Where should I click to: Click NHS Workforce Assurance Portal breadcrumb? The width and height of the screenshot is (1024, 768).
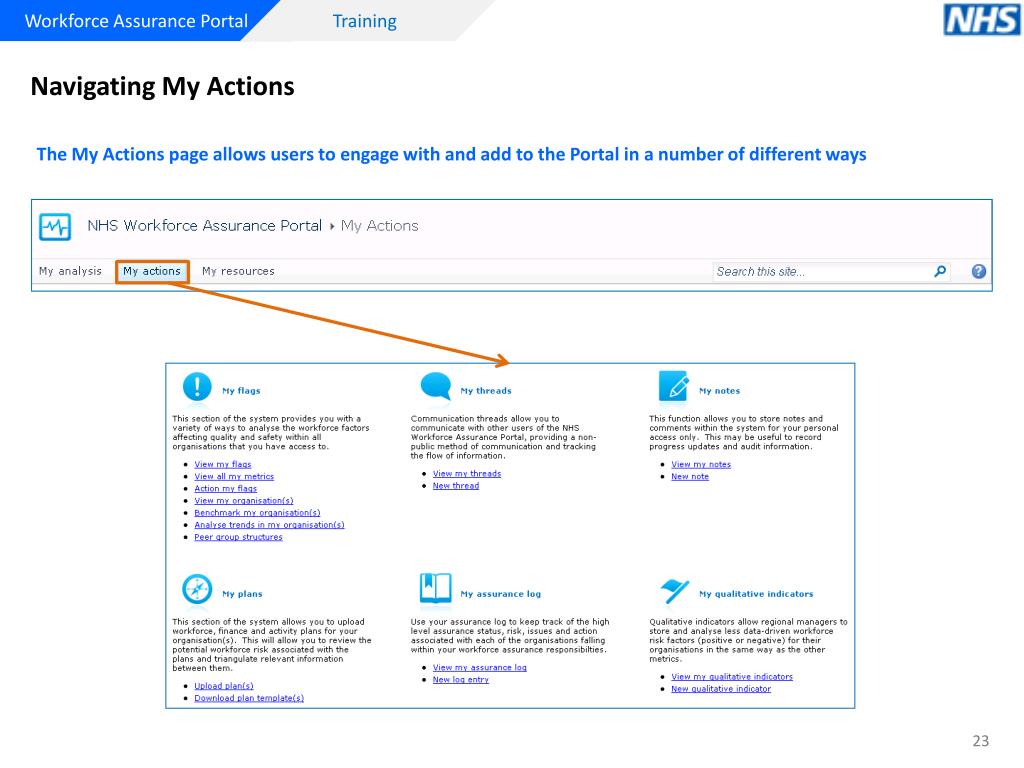point(204,225)
